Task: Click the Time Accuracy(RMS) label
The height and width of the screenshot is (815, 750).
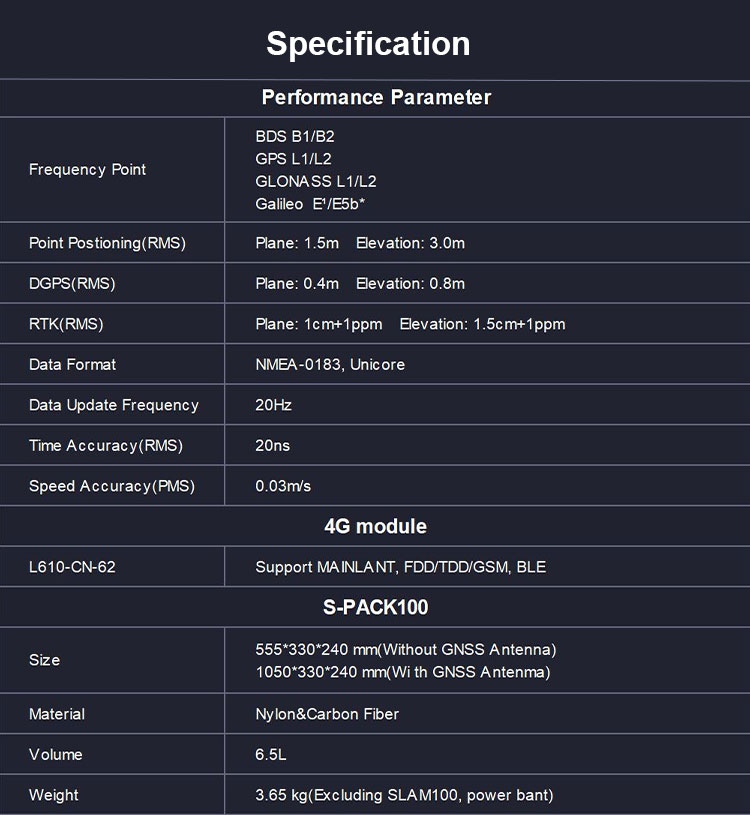Action: 106,446
